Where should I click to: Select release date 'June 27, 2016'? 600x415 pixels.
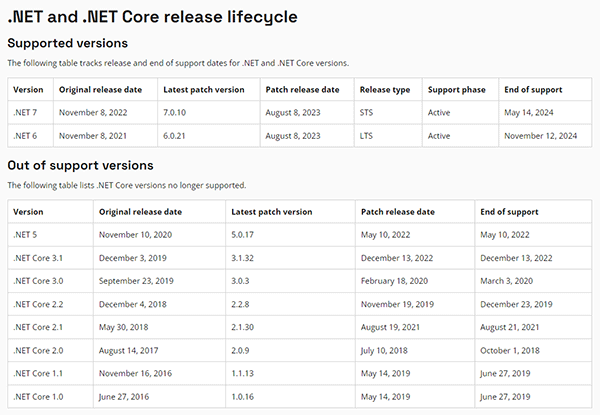click(124, 397)
